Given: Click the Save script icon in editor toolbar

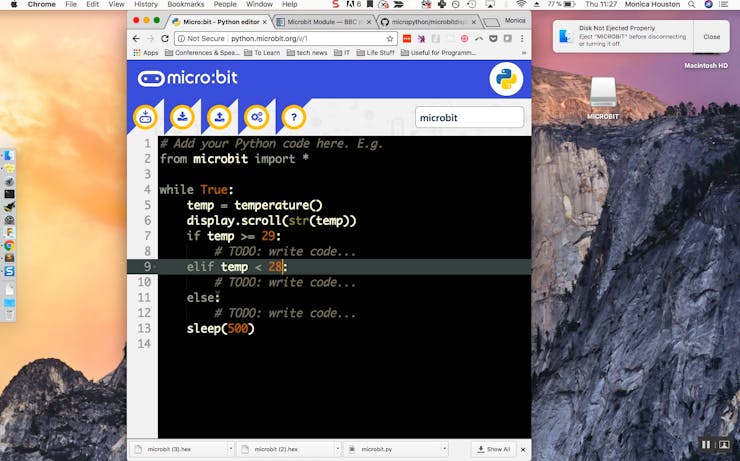Looking at the screenshot, I should [x=182, y=117].
